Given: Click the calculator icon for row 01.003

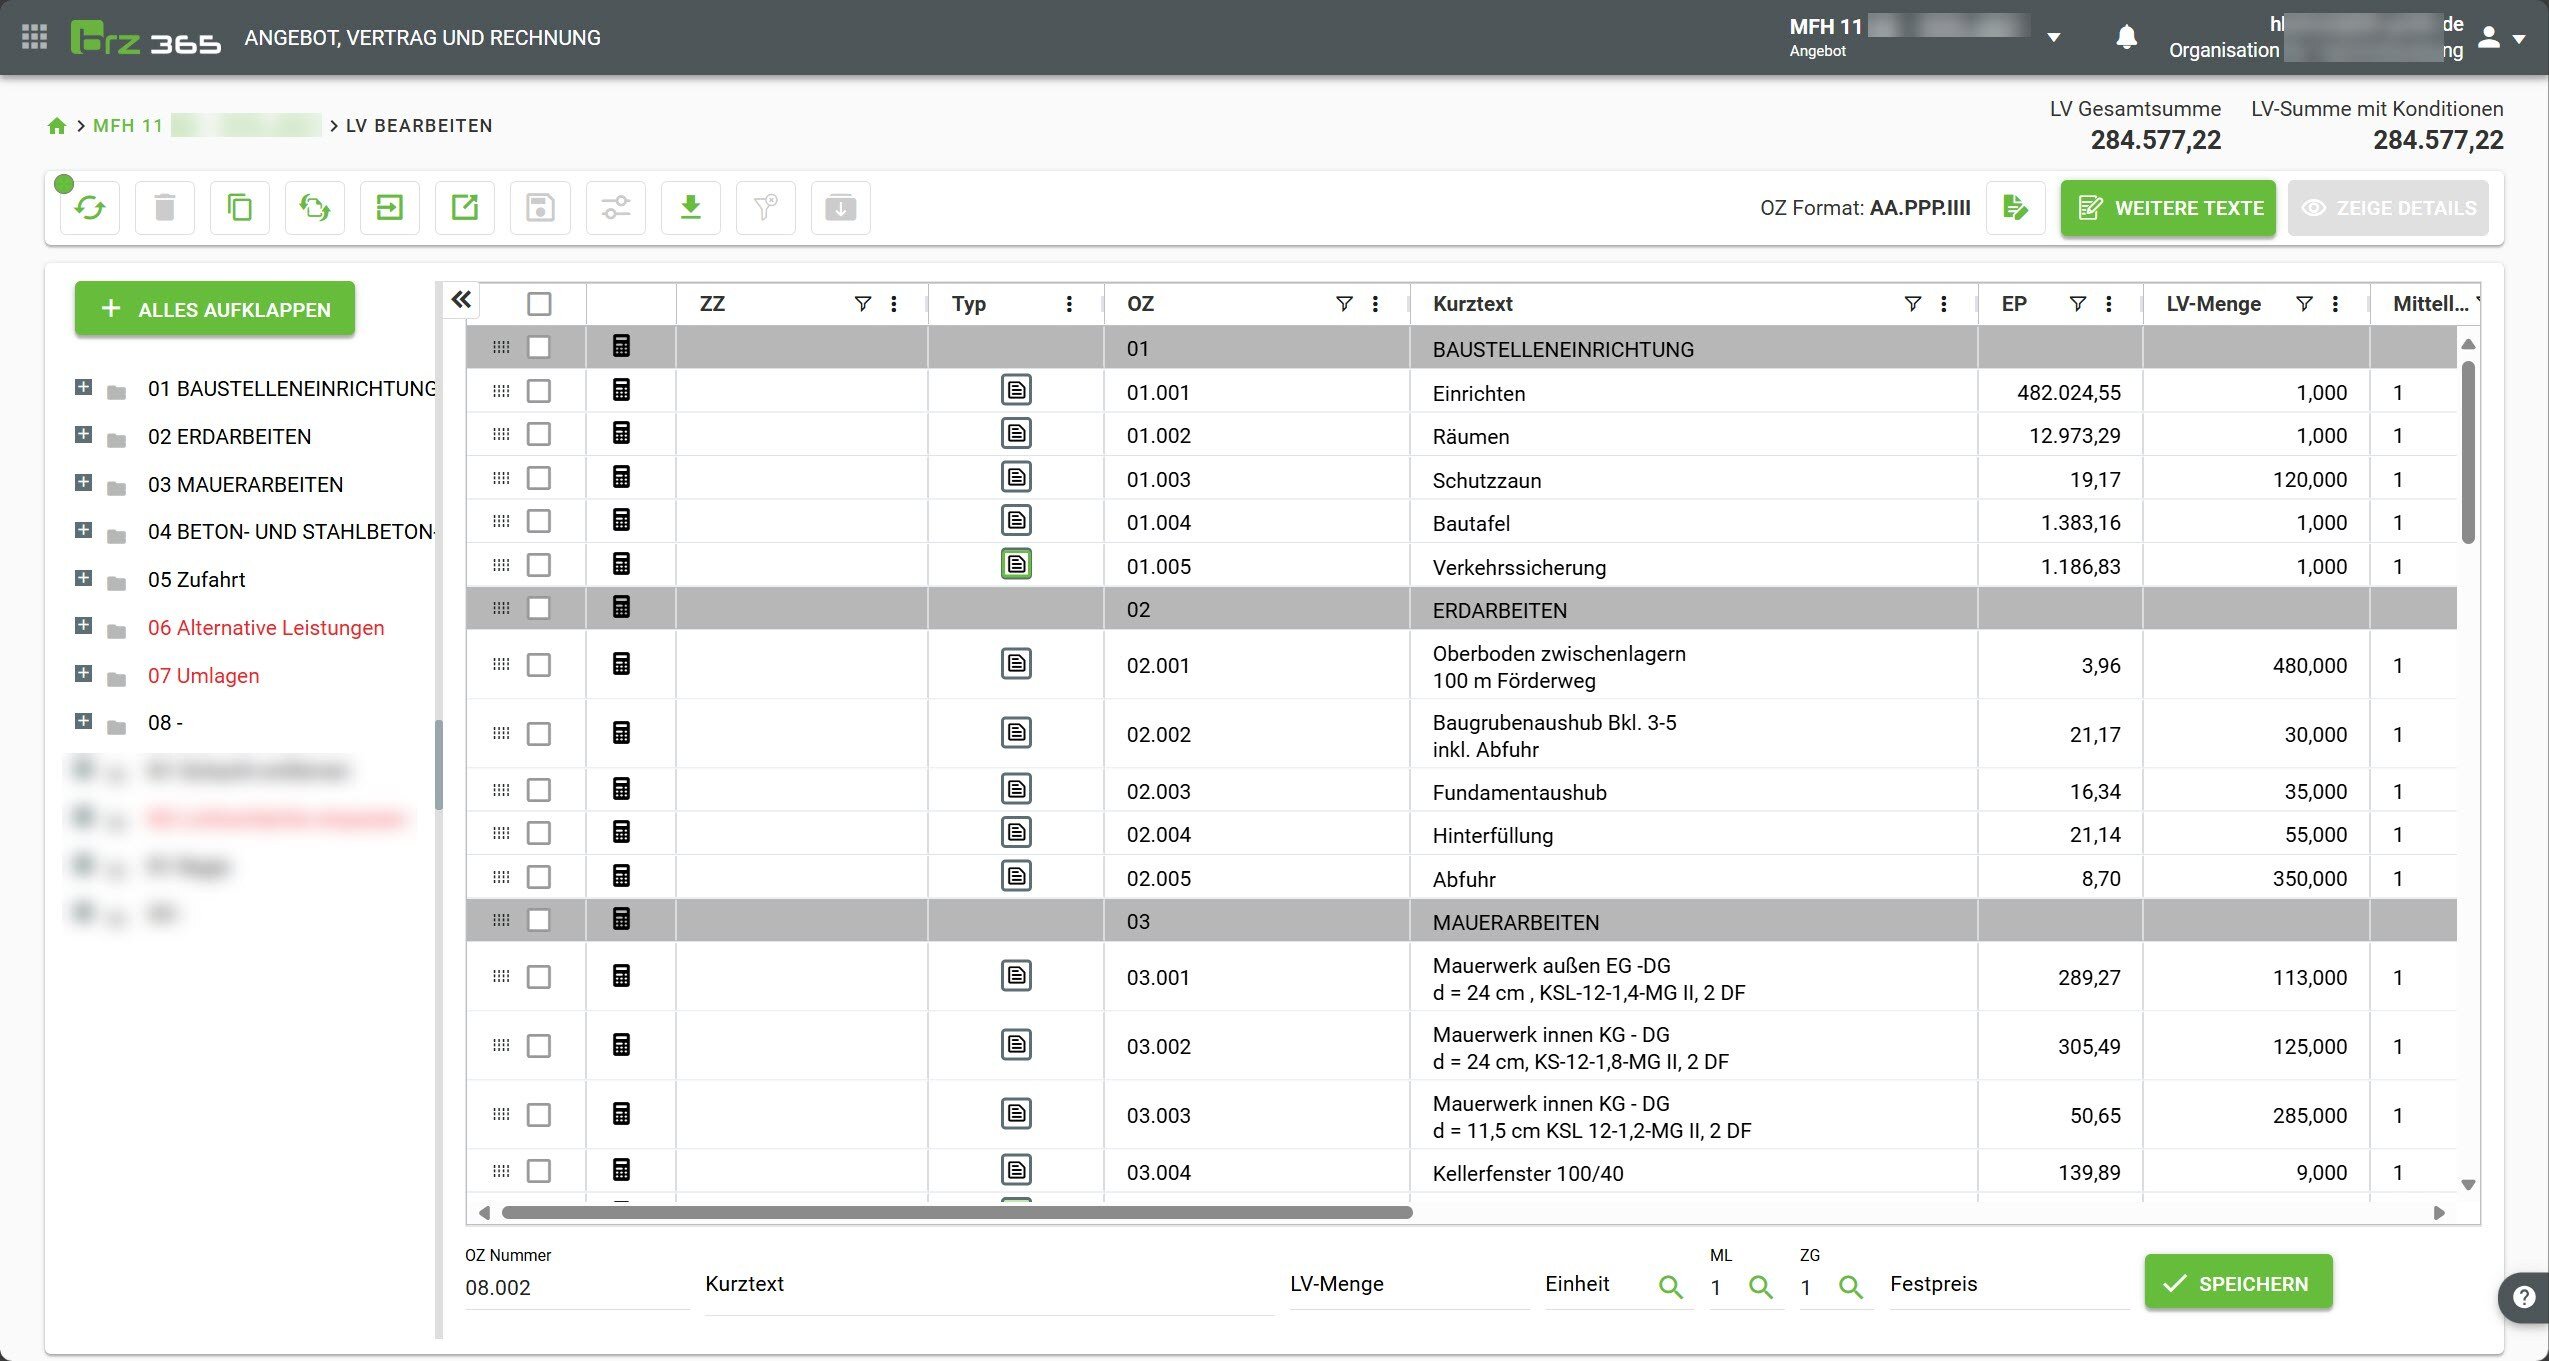Looking at the screenshot, I should point(621,478).
